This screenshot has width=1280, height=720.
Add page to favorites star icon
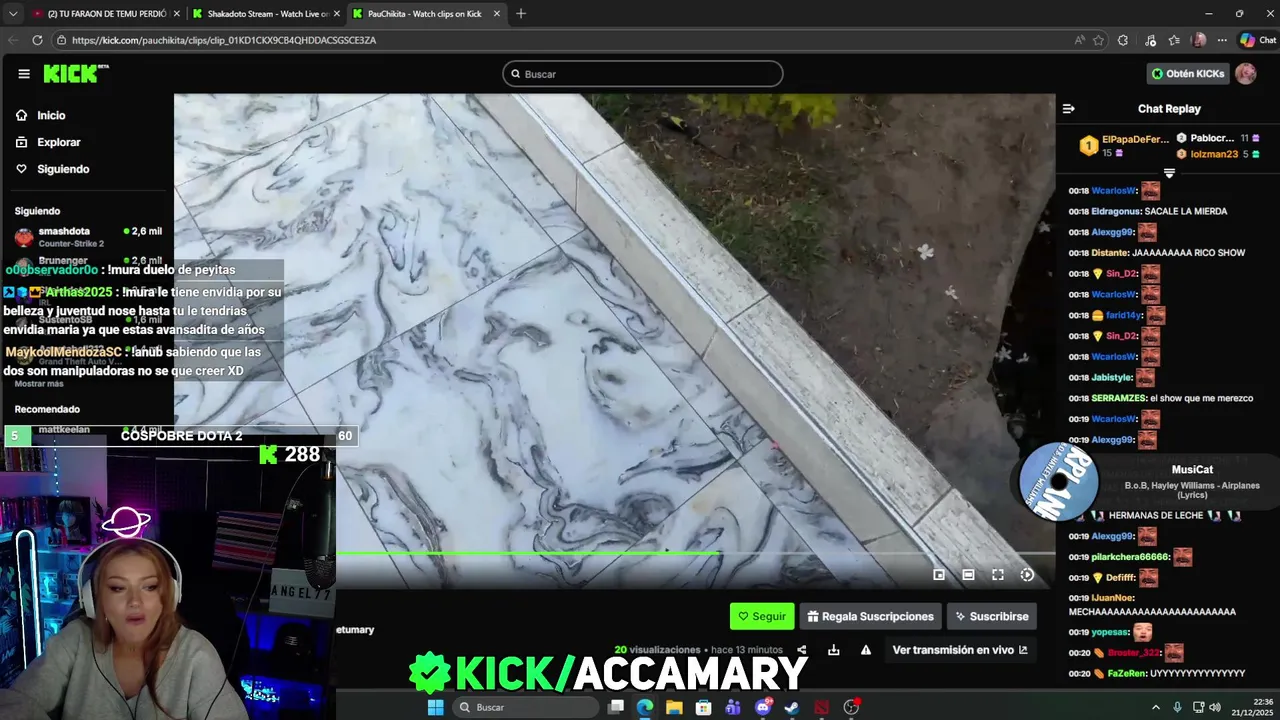tap(1098, 40)
